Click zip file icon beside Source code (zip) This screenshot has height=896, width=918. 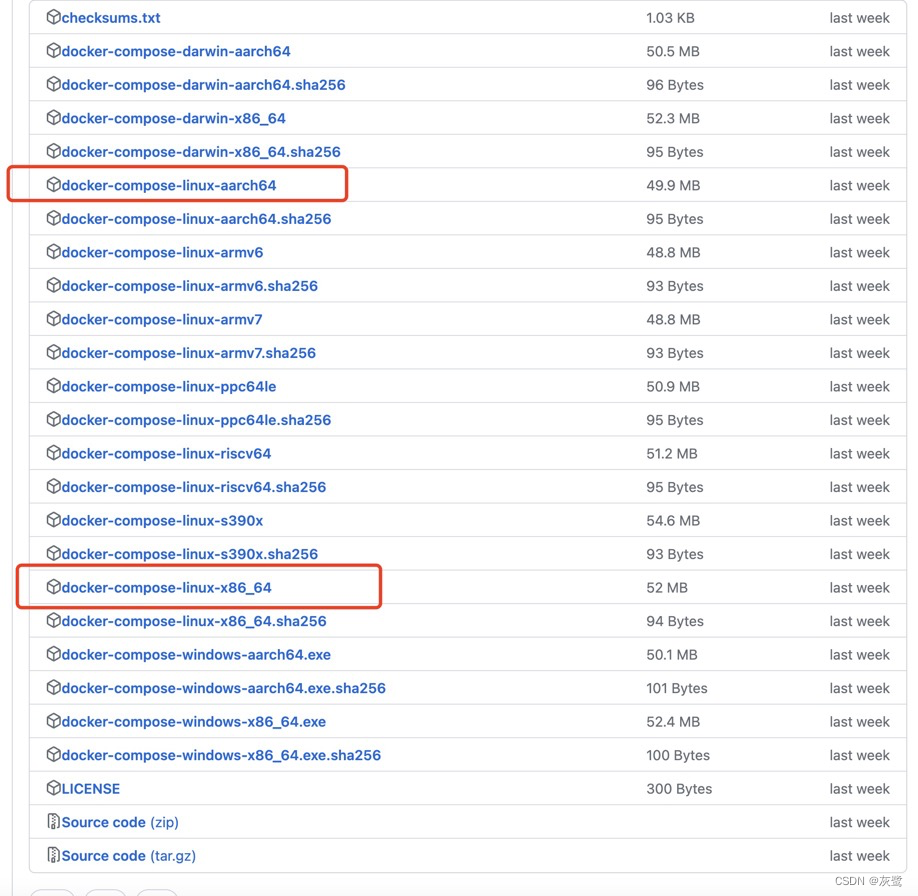[x=53, y=822]
